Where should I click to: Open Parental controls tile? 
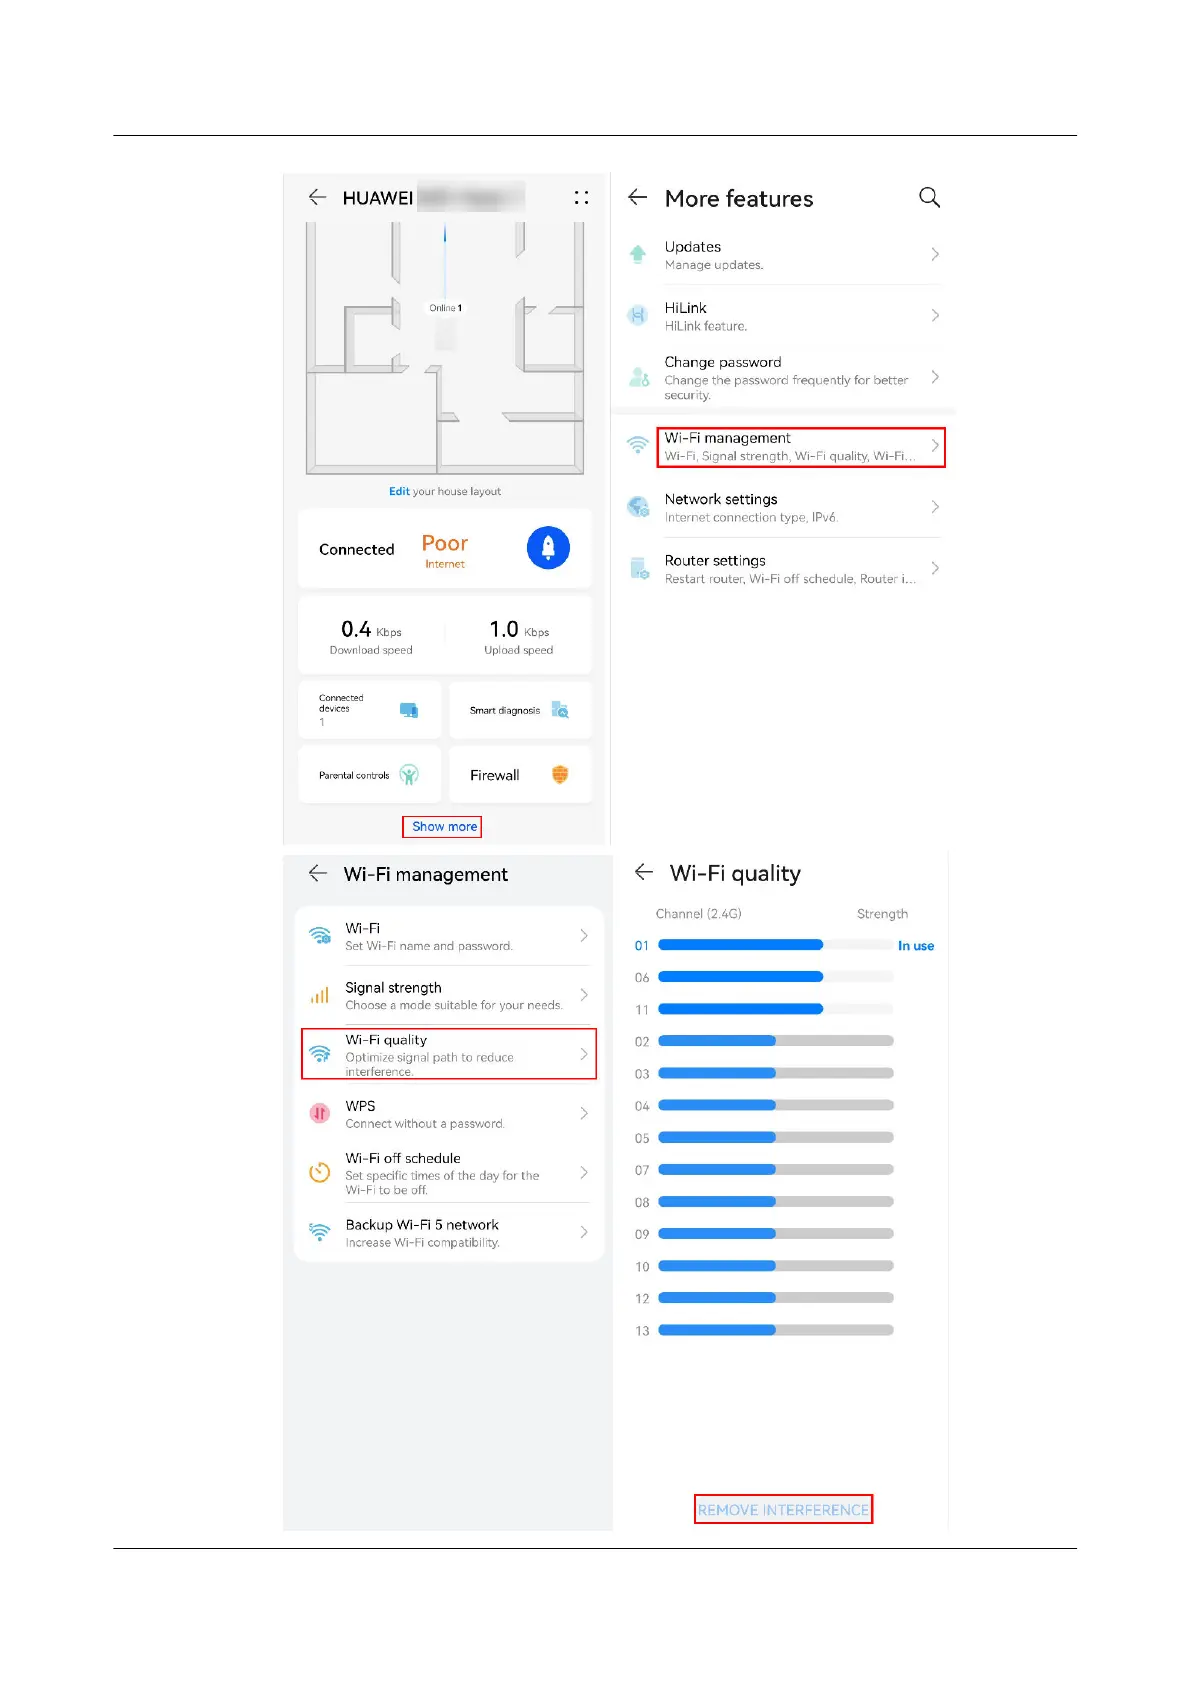pos(369,774)
